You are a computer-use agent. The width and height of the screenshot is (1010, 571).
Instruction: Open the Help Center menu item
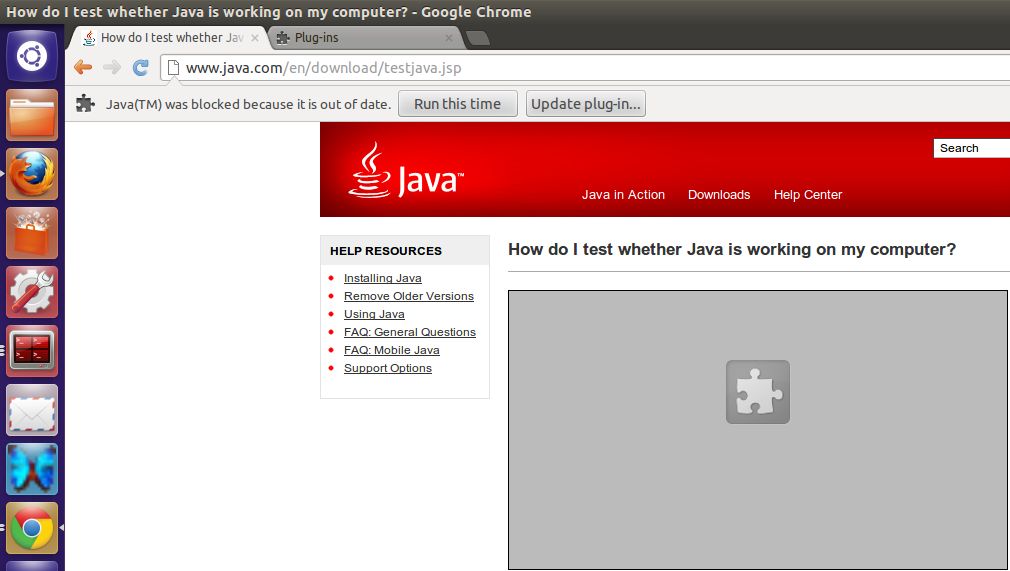[x=808, y=195]
